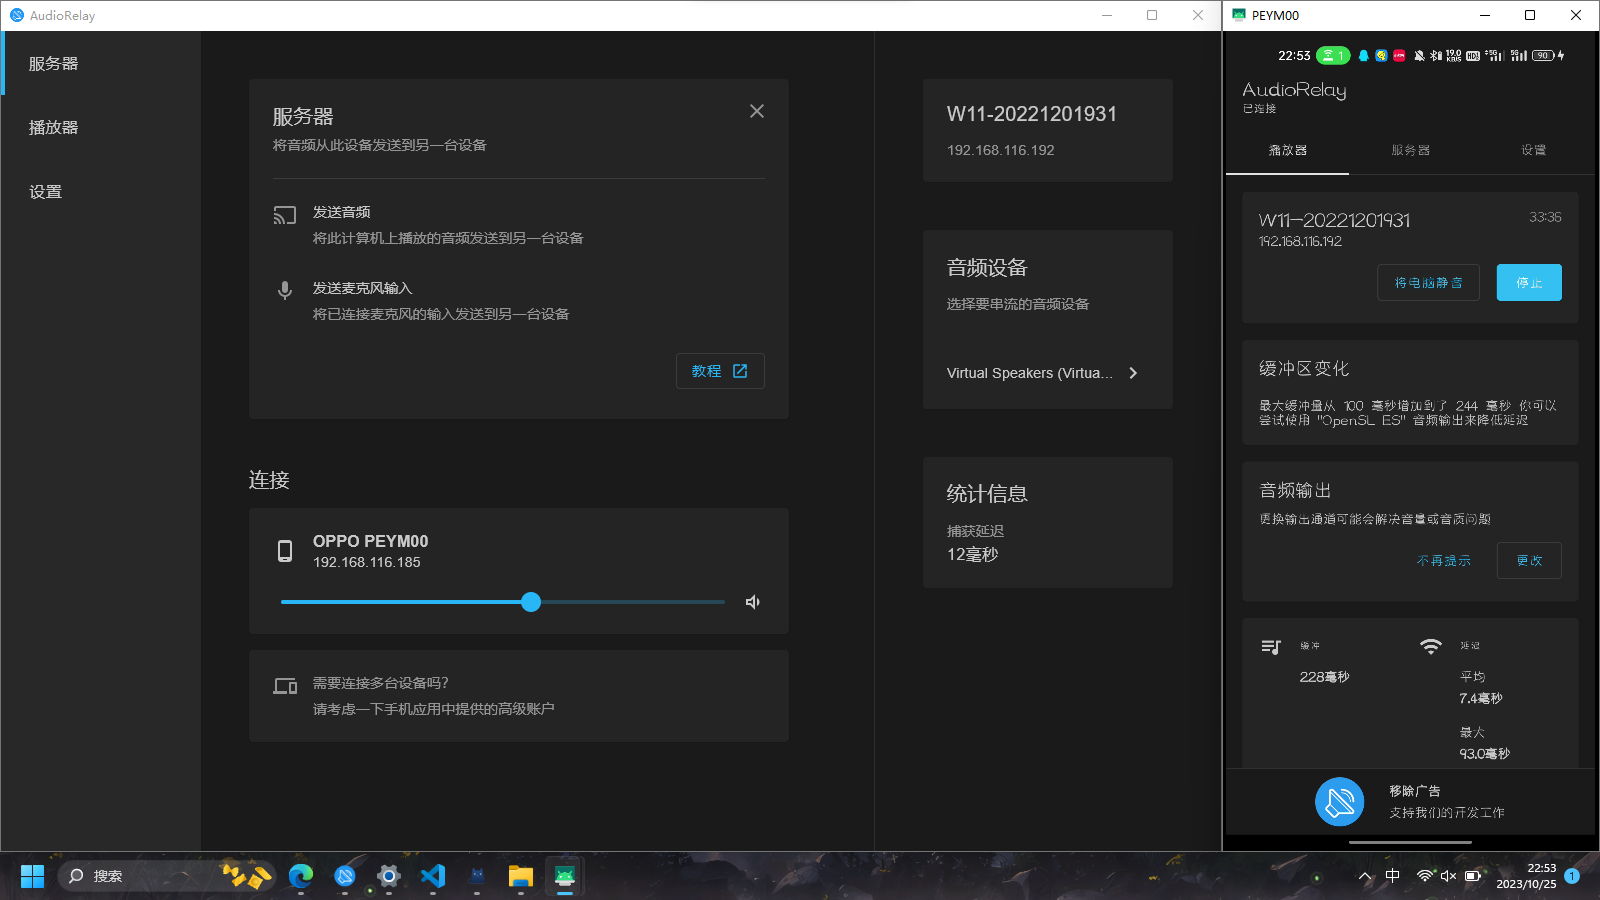Show hidden tray icons with the chevron
The height and width of the screenshot is (900, 1600).
tap(1365, 876)
